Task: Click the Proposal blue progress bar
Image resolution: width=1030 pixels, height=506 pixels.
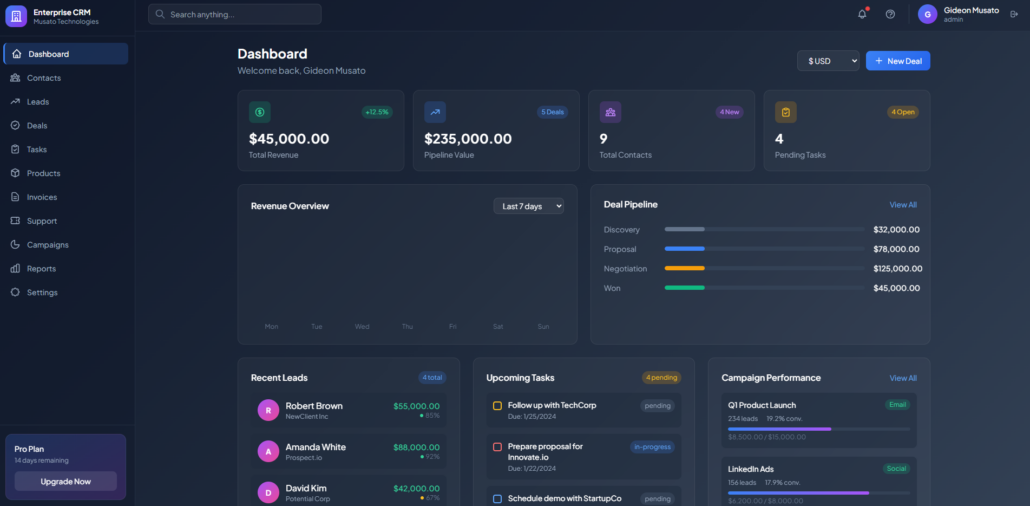Action: click(684, 249)
